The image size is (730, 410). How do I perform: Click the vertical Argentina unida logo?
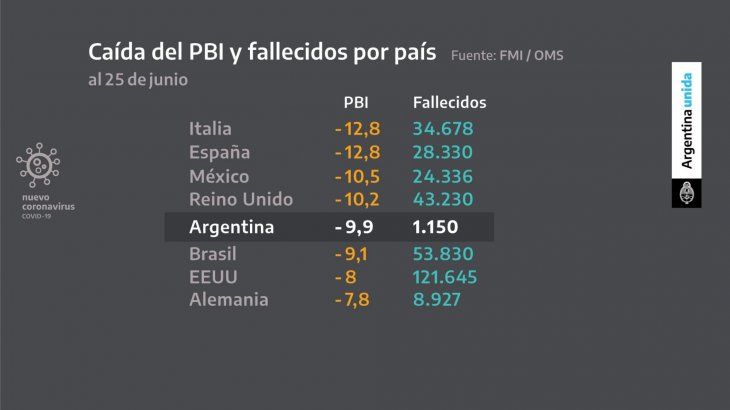coord(686,120)
